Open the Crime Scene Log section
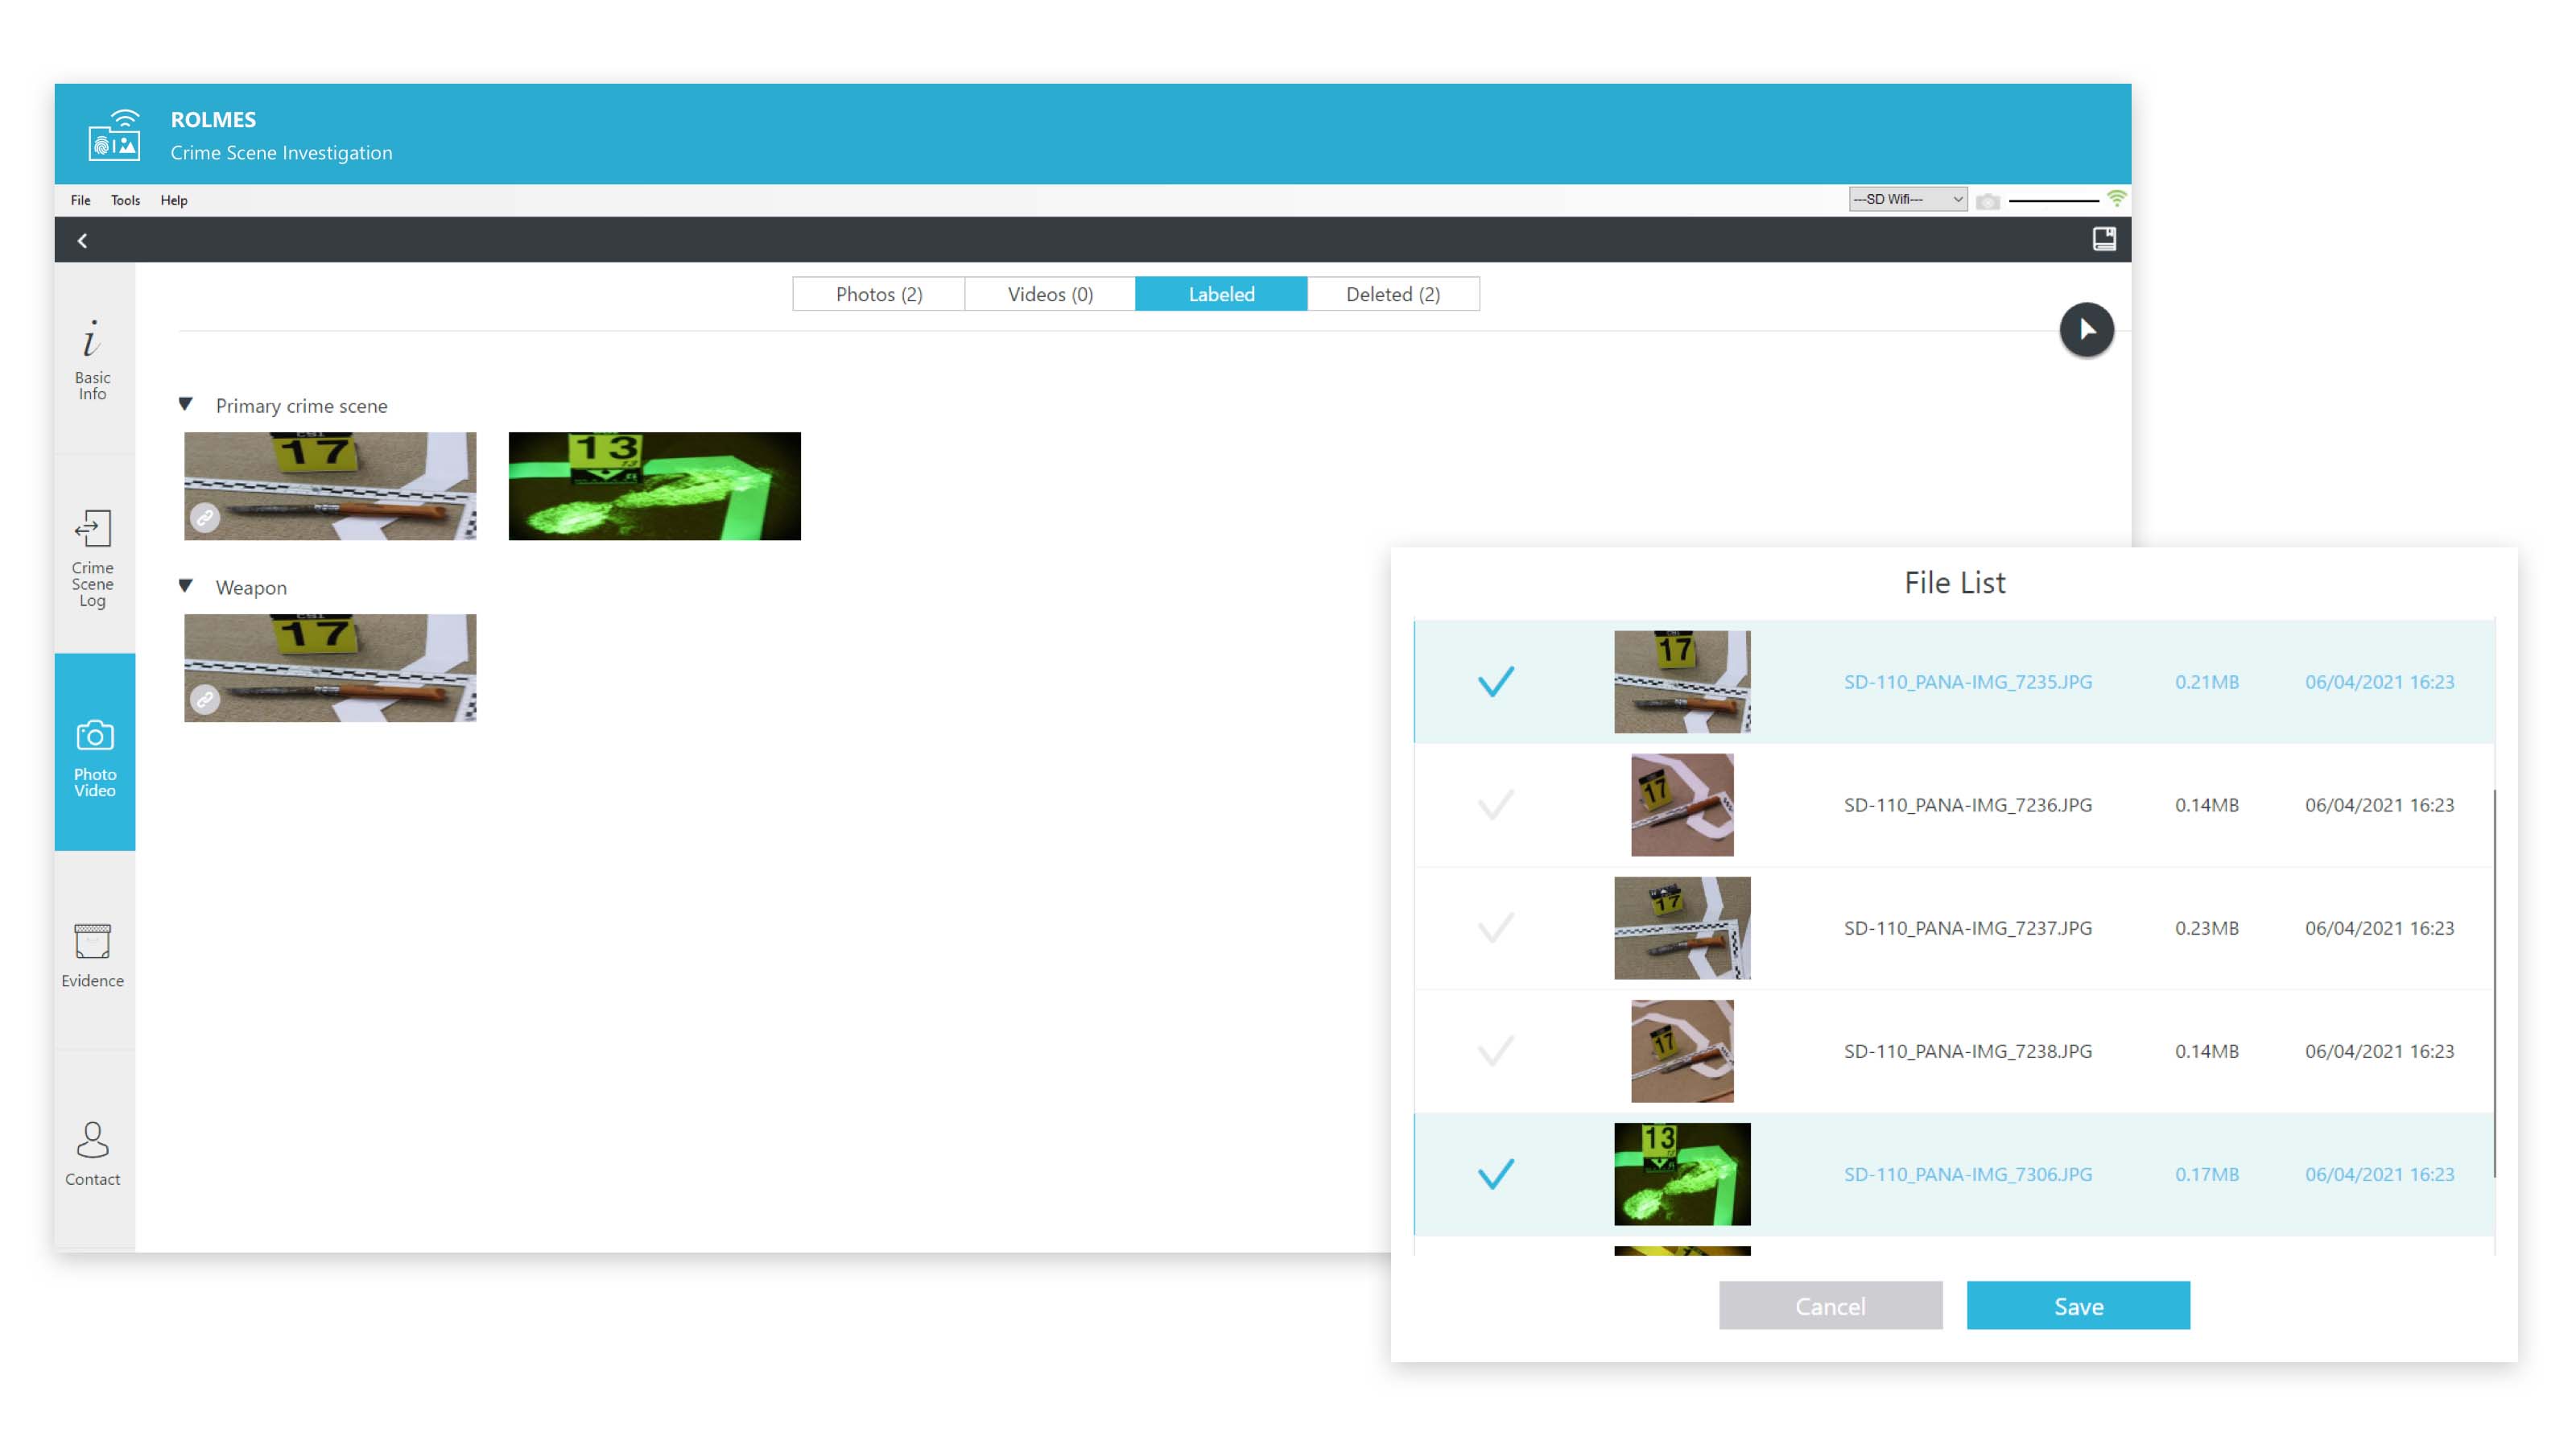This screenshot has width=2576, height=1449. (x=92, y=557)
